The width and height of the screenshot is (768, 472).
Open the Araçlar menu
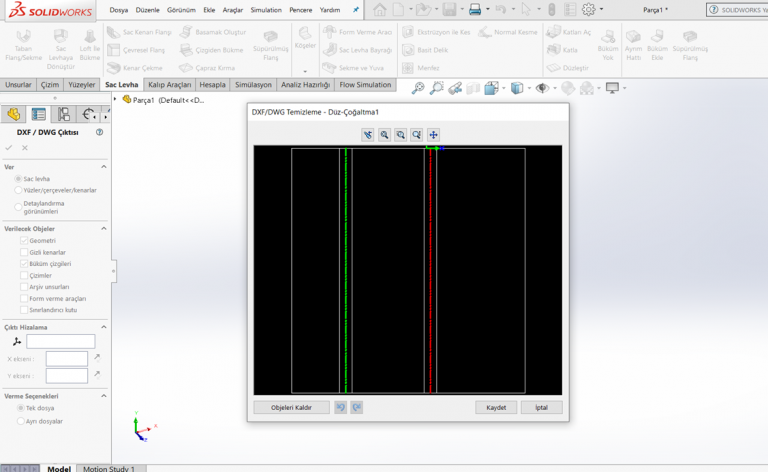[232, 10]
